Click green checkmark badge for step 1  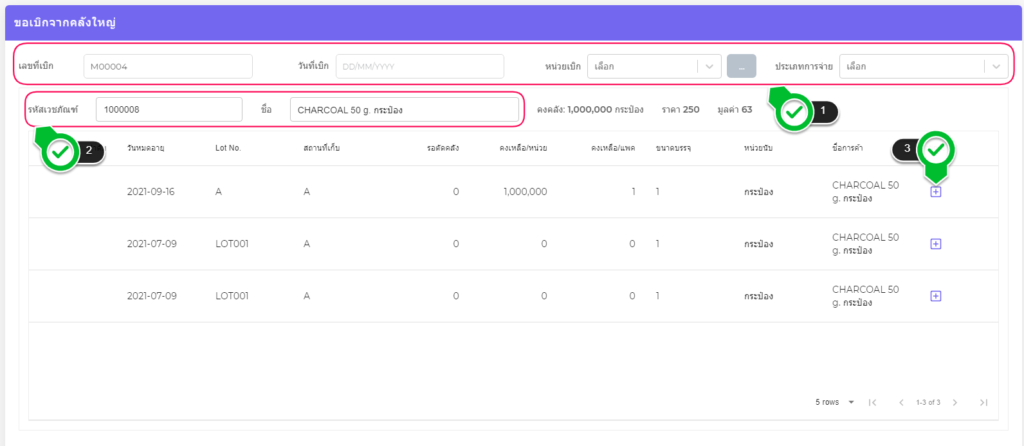click(795, 112)
